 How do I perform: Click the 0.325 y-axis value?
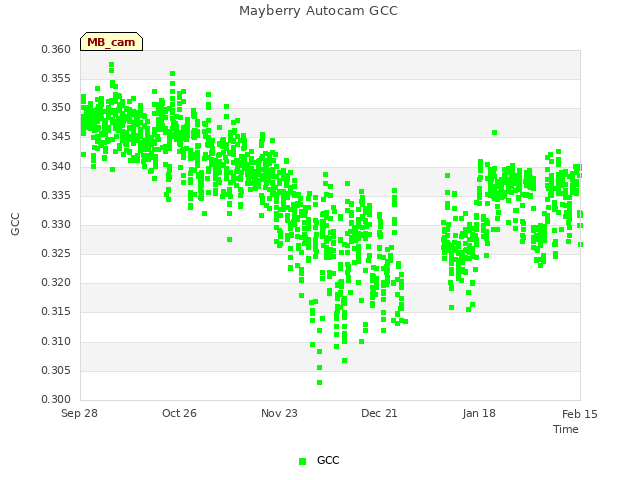point(56,253)
